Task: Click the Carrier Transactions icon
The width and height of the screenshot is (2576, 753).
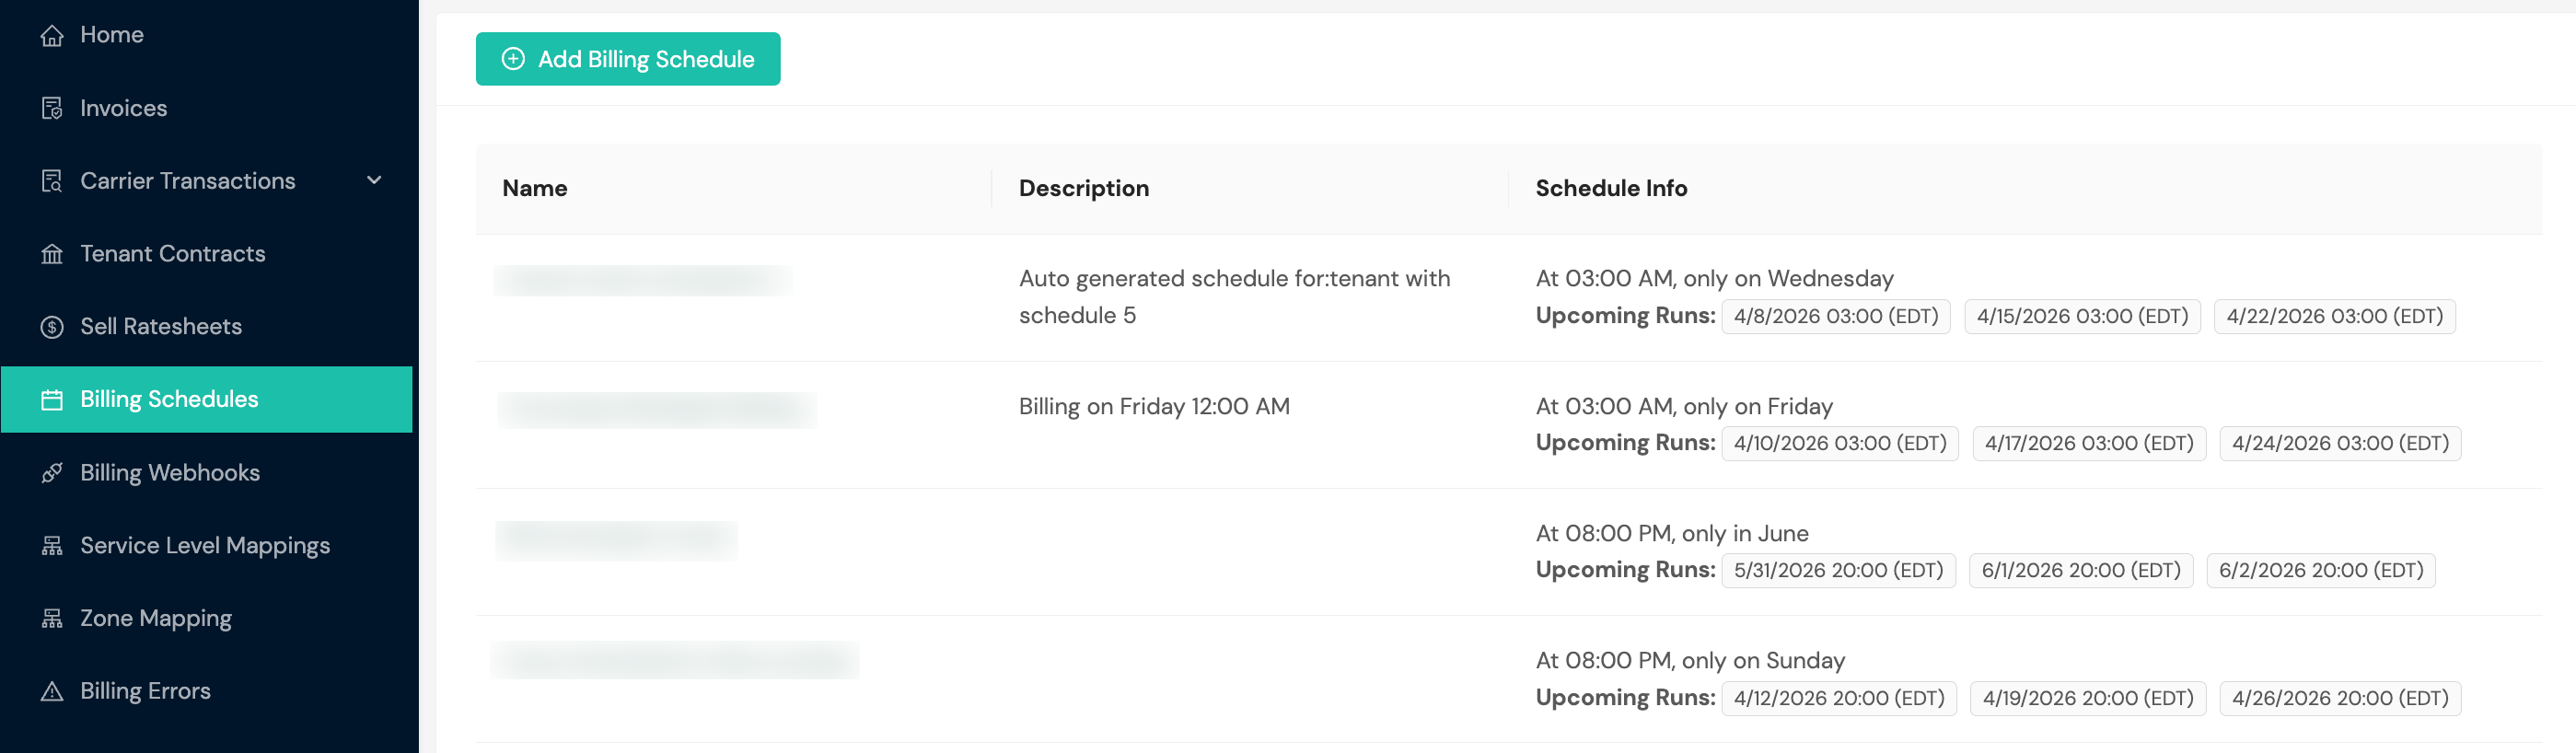Action: (52, 181)
